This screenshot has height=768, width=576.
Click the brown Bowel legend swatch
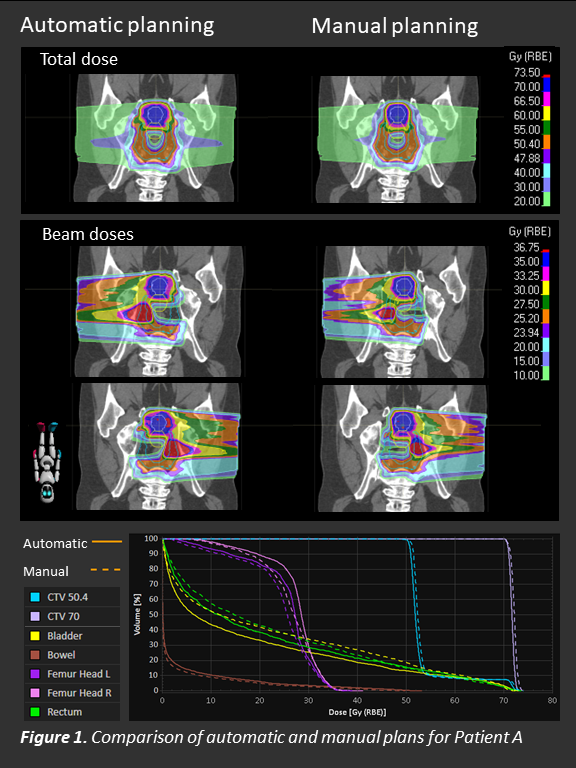point(35,655)
